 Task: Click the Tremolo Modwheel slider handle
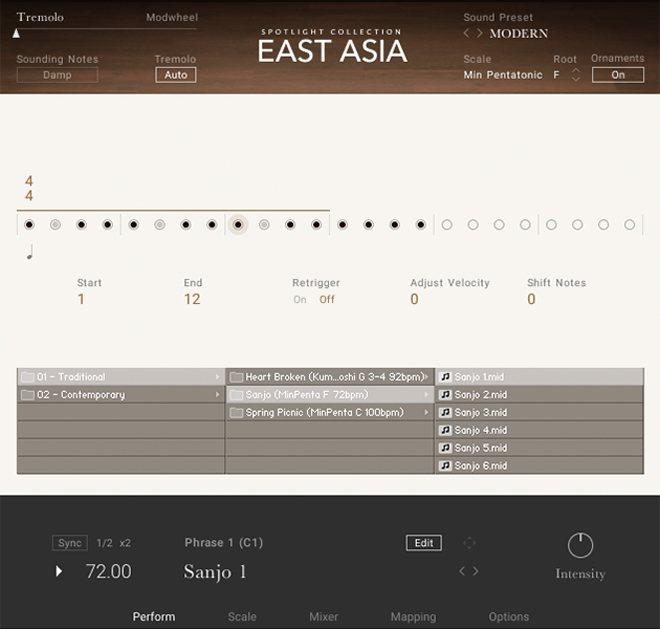pos(16,34)
